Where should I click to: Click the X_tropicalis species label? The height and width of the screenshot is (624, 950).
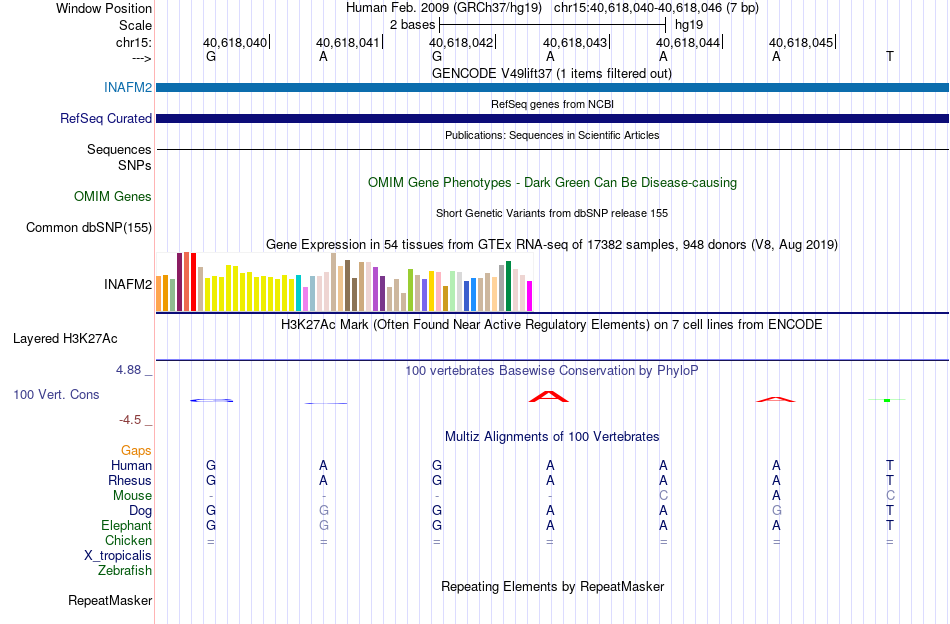[118, 556]
